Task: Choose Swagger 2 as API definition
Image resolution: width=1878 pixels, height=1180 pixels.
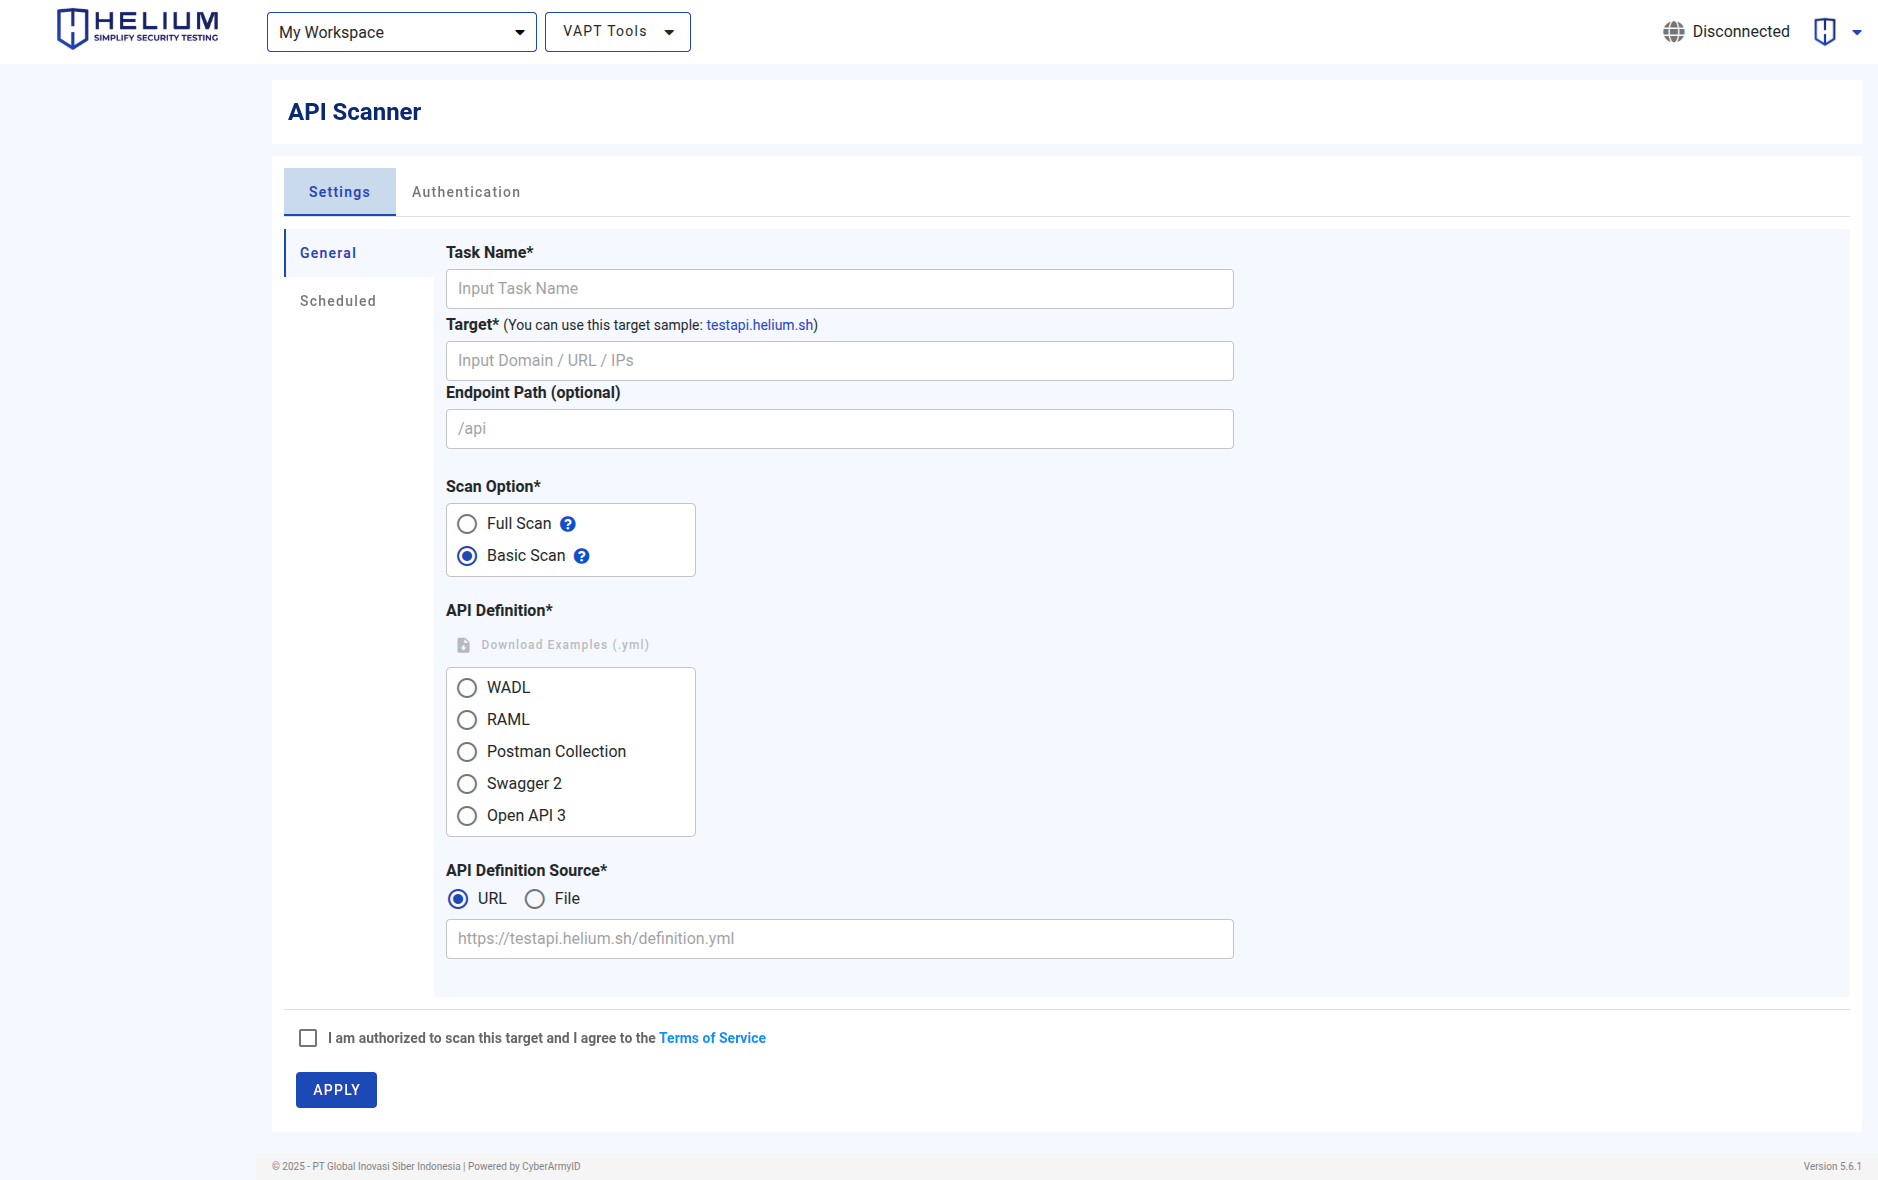Action: click(467, 784)
